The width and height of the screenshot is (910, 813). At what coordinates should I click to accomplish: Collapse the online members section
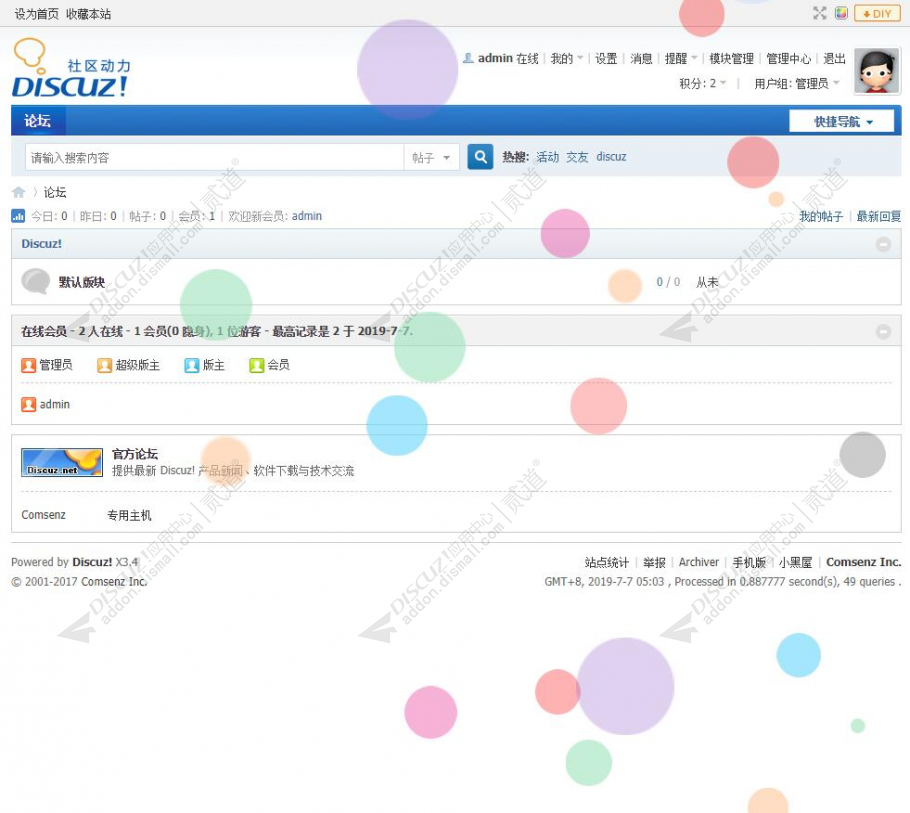[883, 331]
